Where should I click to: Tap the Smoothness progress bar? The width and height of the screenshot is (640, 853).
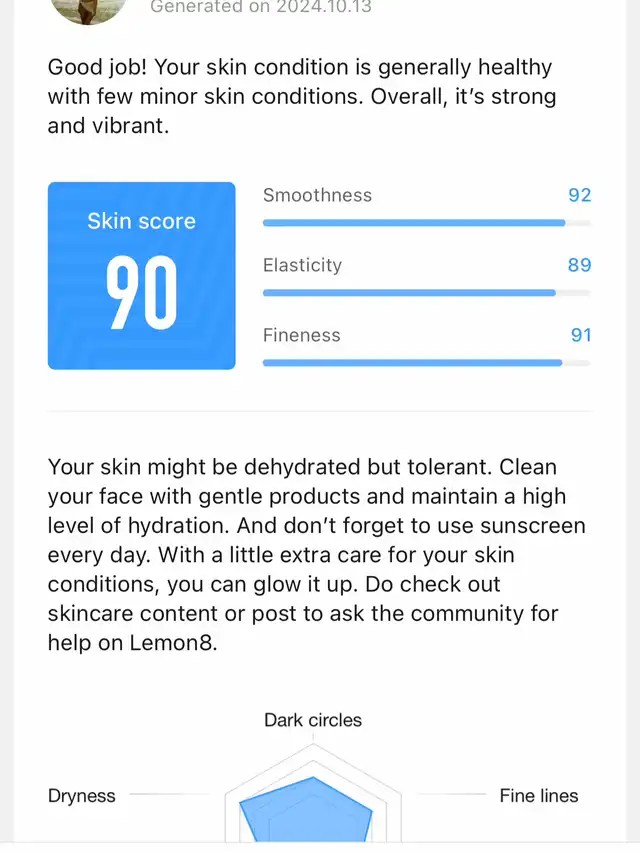tap(427, 223)
